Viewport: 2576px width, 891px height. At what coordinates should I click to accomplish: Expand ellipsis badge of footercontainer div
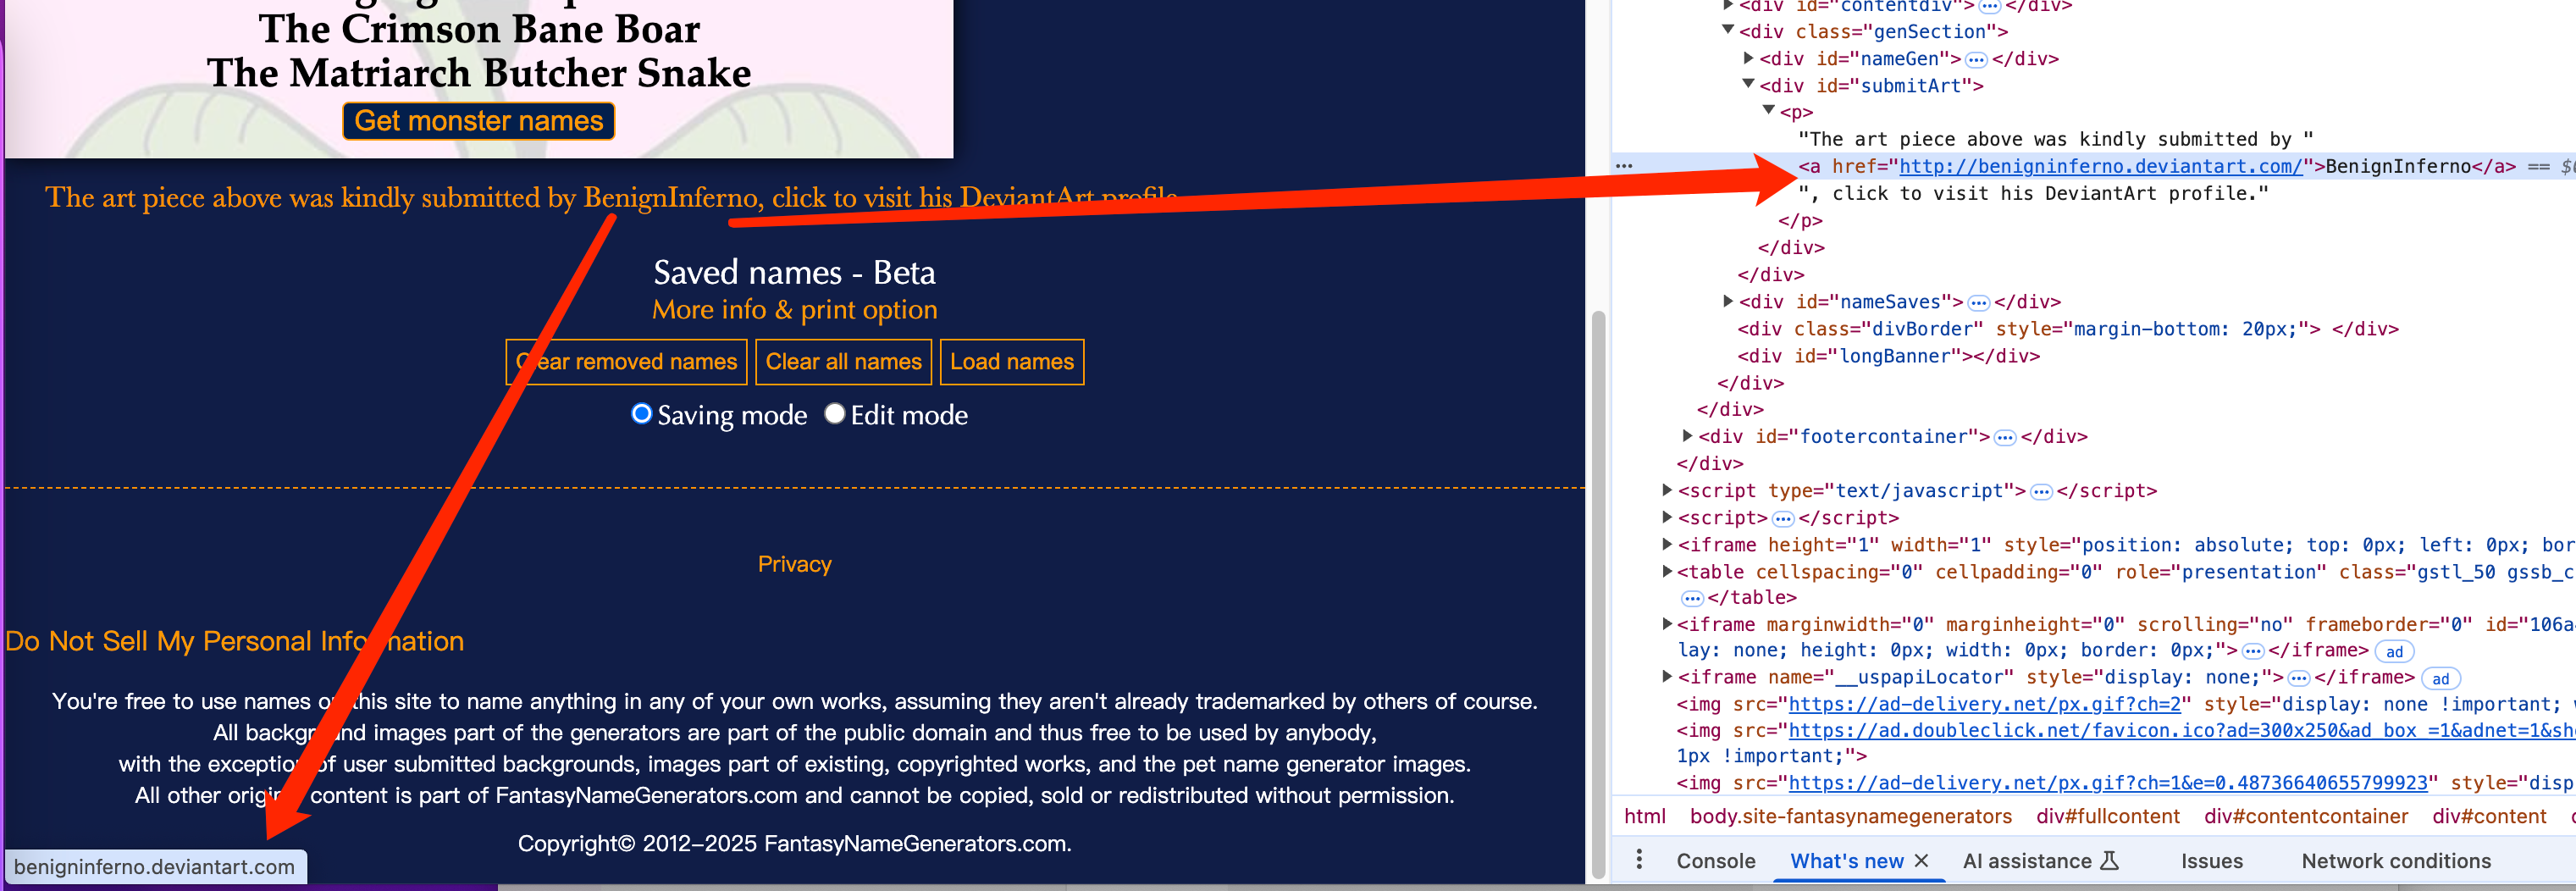click(2005, 437)
